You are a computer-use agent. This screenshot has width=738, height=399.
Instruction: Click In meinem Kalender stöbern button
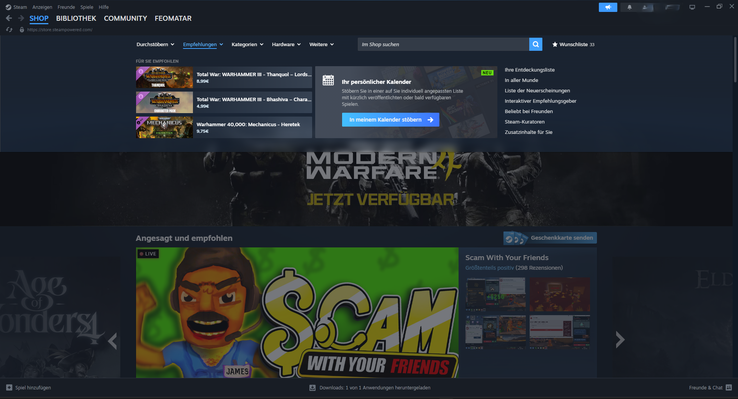(x=391, y=120)
